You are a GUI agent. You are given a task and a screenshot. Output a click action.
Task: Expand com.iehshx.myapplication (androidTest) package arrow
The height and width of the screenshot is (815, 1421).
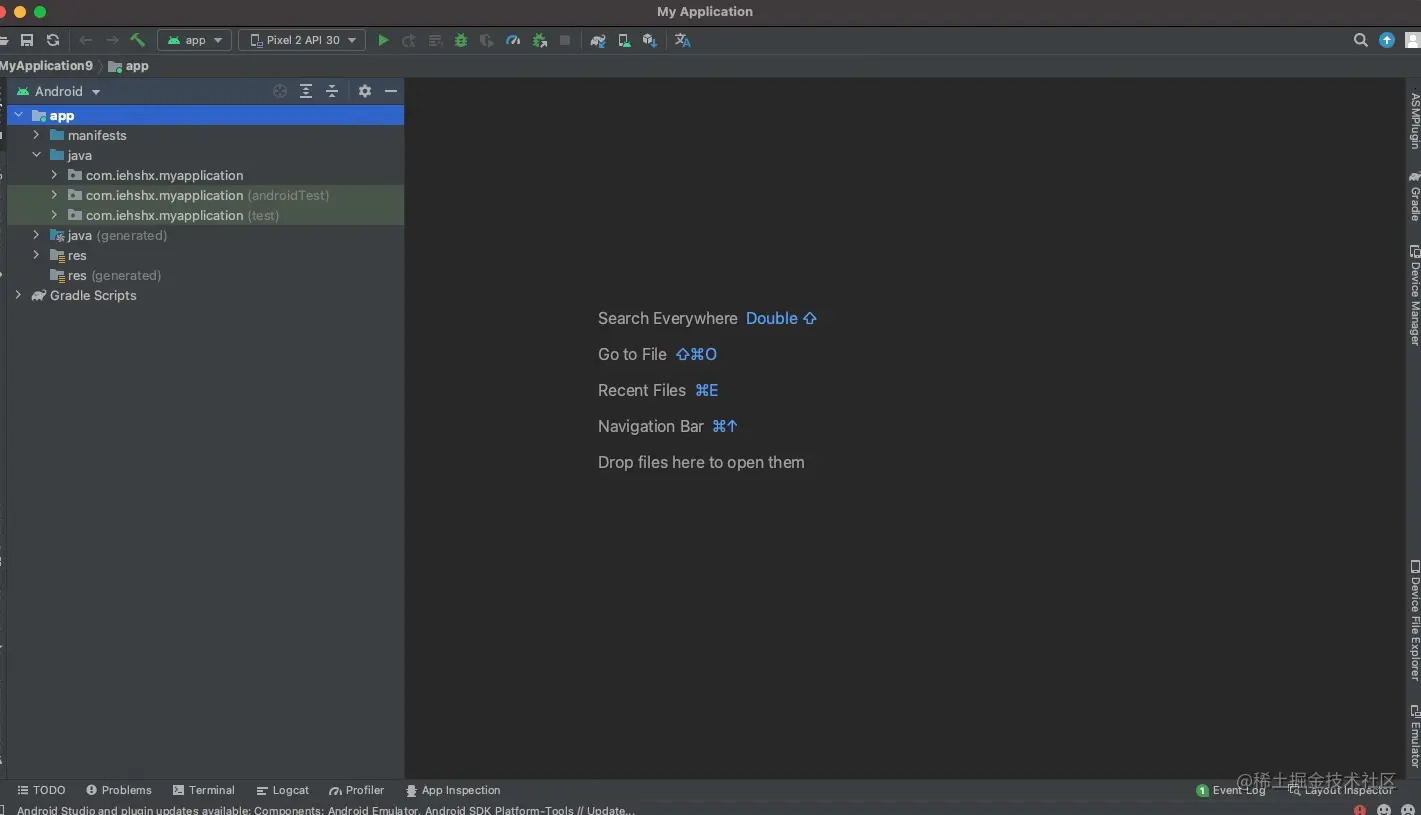pos(54,195)
